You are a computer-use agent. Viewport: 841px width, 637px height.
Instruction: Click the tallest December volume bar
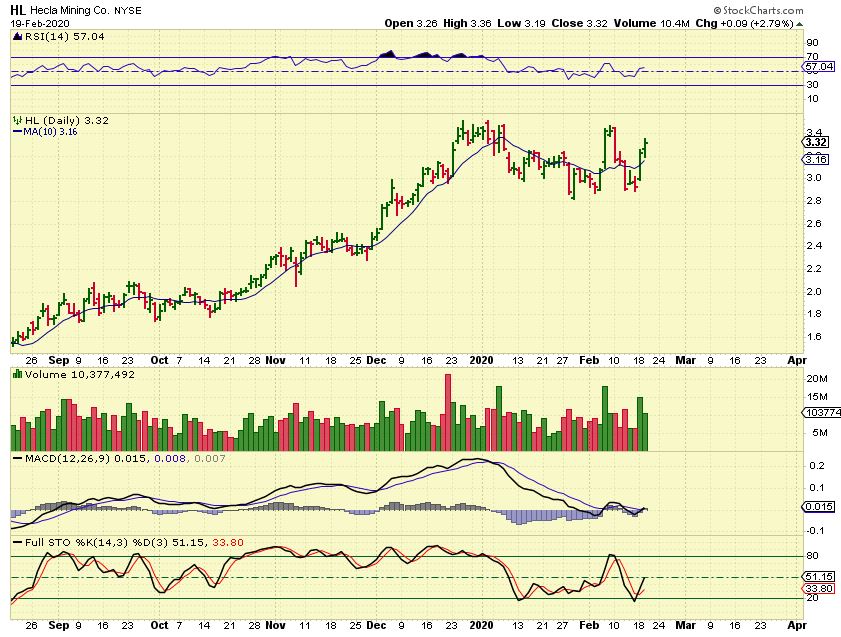tap(448, 412)
